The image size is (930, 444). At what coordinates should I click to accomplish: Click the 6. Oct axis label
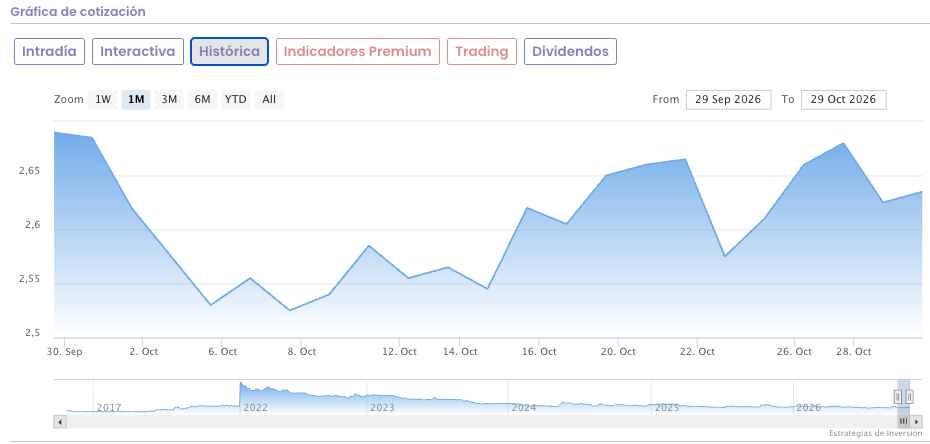coord(222,352)
